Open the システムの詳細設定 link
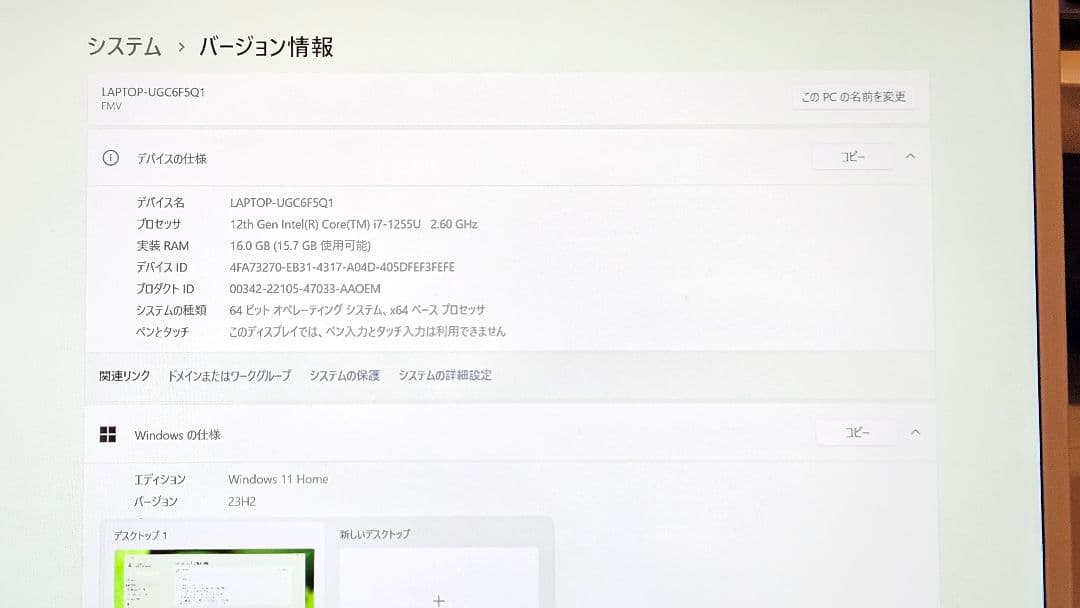This screenshot has height=608, width=1080. pyautogui.click(x=444, y=375)
